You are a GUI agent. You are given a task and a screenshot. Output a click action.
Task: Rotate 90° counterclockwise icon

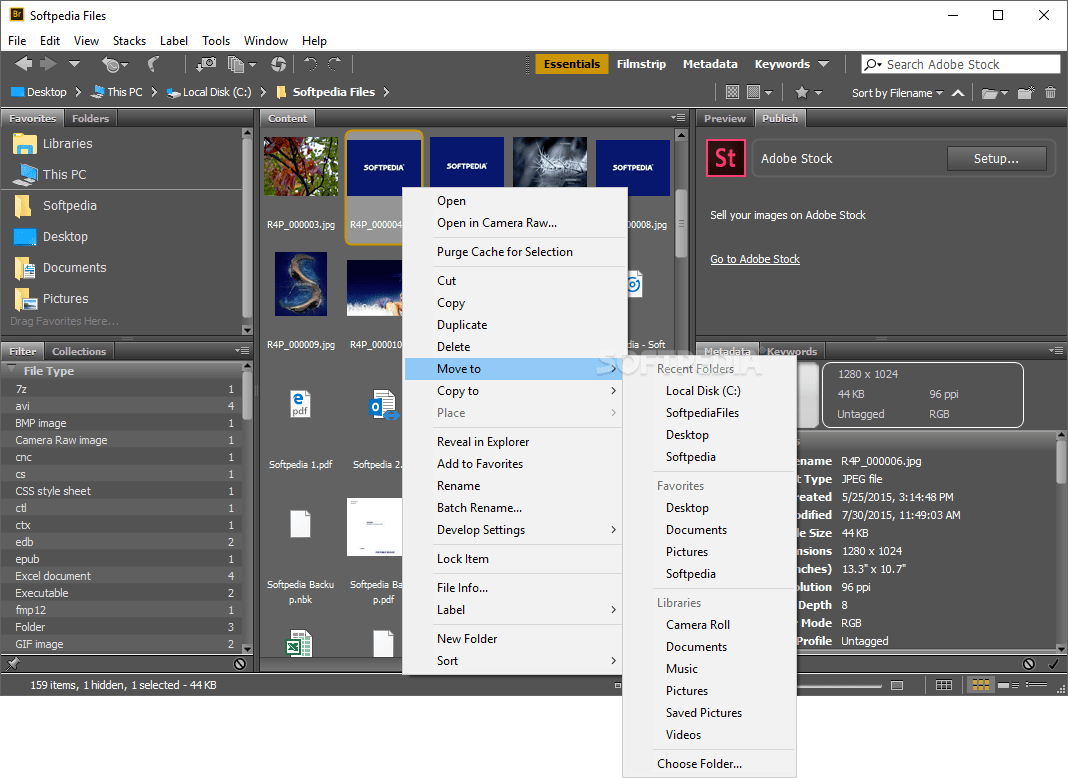pos(311,64)
